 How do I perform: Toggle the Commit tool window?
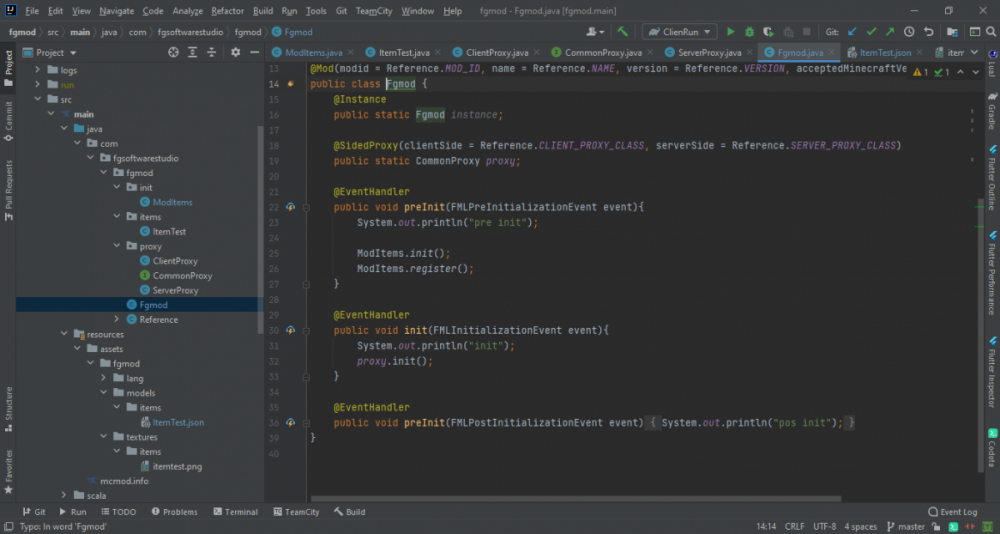pyautogui.click(x=8, y=121)
